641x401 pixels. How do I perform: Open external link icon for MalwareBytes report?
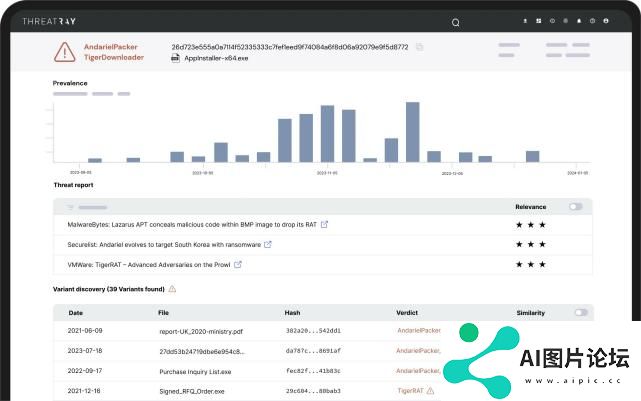click(324, 224)
